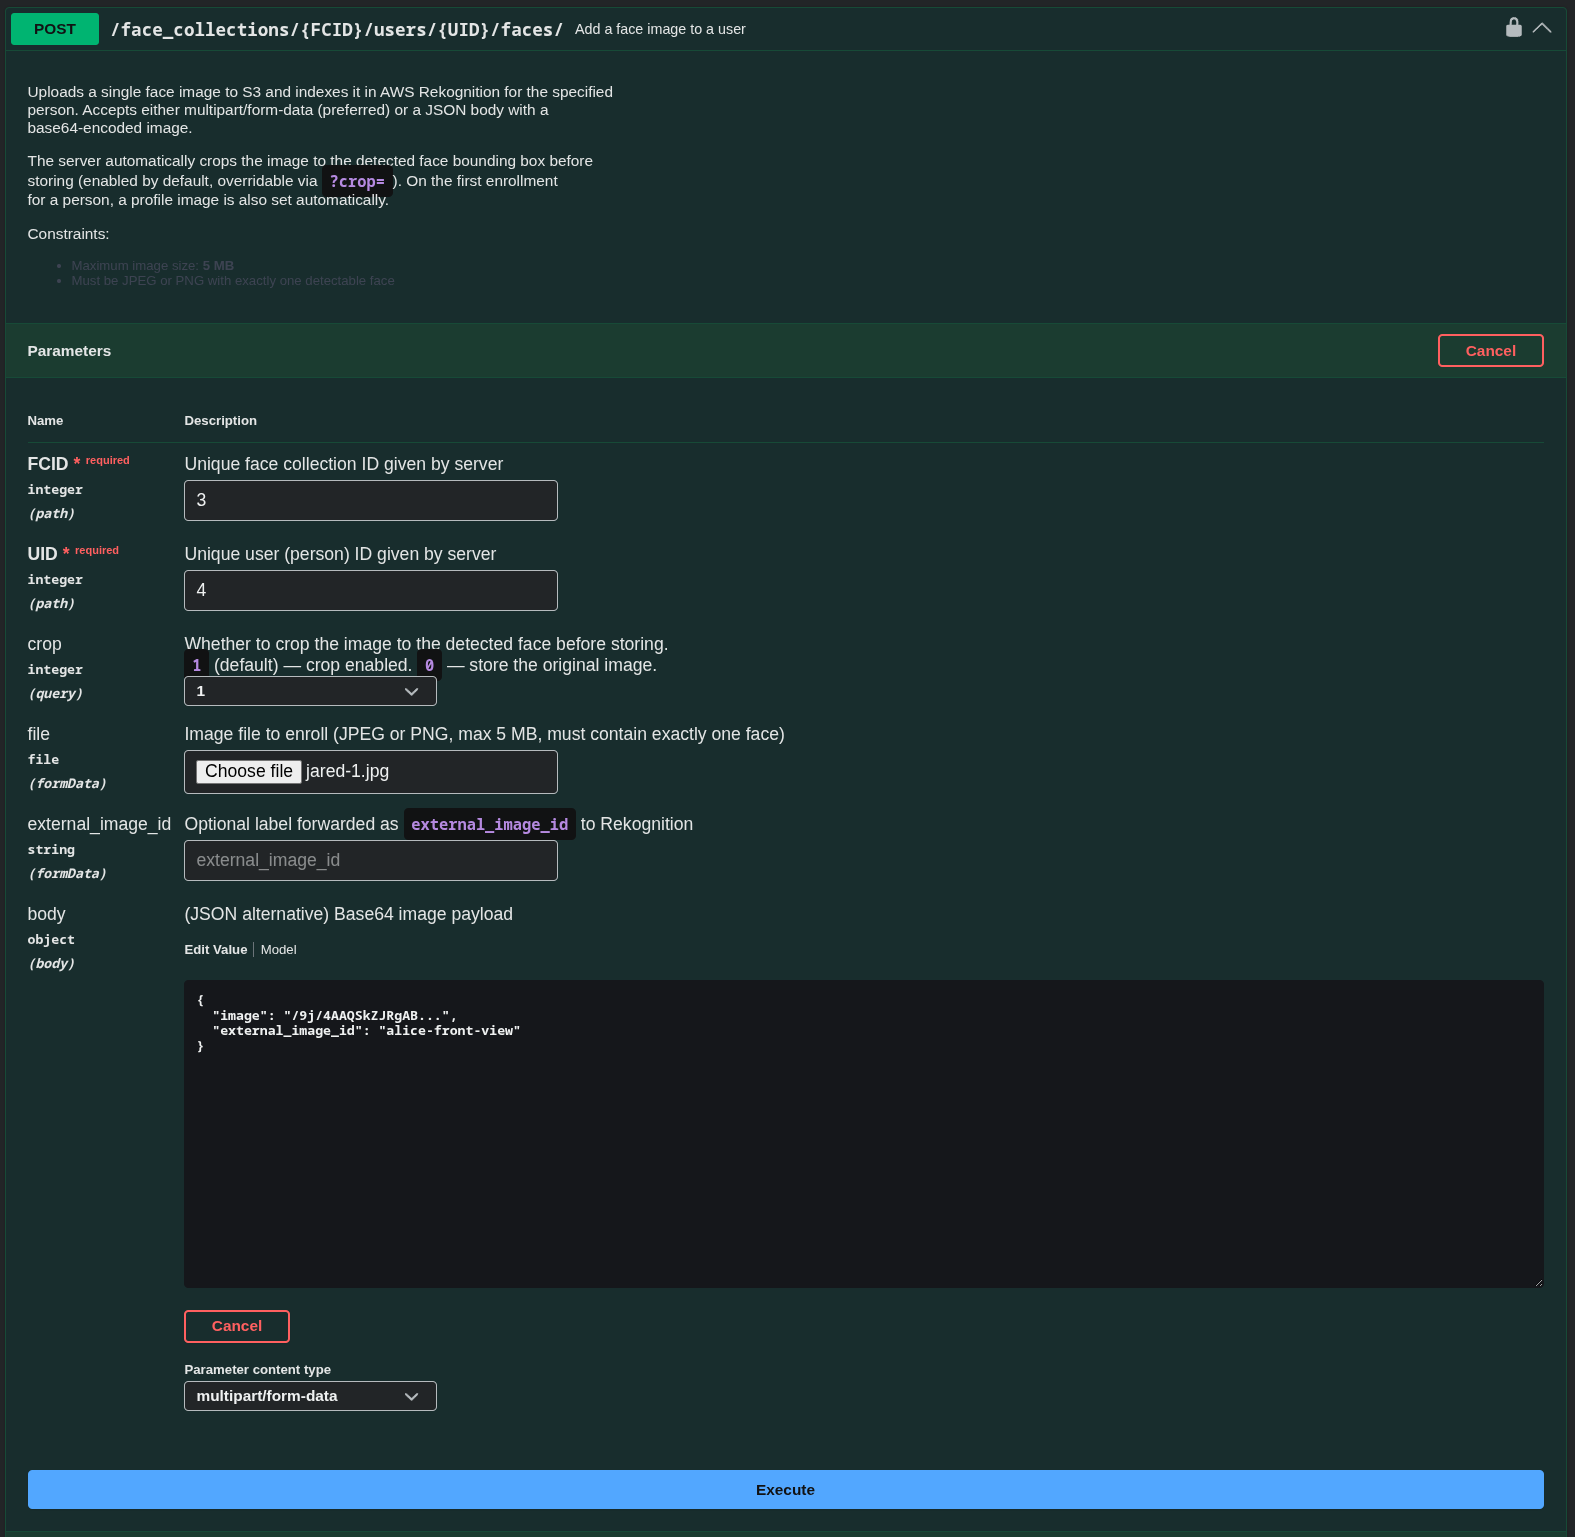Click the 'Must be JPEG or PNG' constraint line
The width and height of the screenshot is (1575, 1537).
233,281
